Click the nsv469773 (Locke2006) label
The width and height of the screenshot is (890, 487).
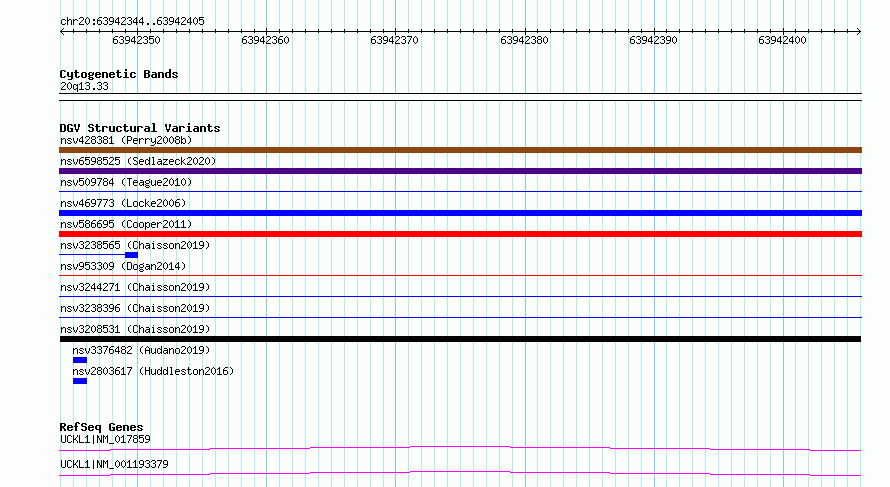tap(123, 203)
